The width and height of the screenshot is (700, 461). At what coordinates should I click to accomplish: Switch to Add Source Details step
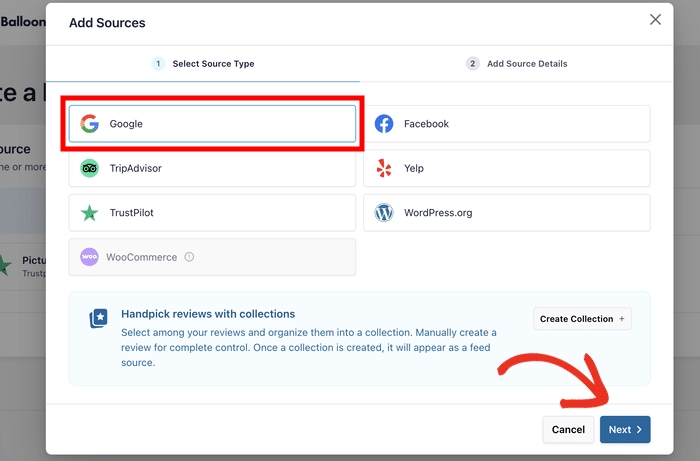coord(517,64)
